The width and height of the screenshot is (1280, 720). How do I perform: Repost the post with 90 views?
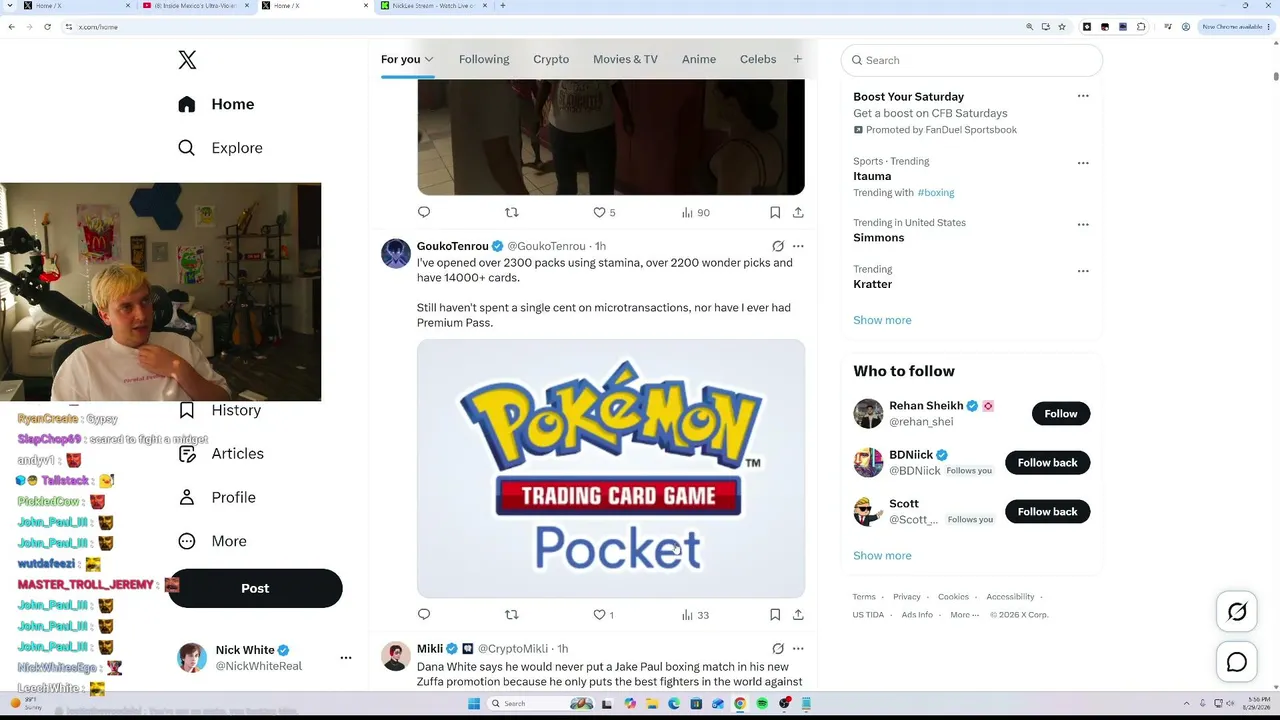click(512, 212)
